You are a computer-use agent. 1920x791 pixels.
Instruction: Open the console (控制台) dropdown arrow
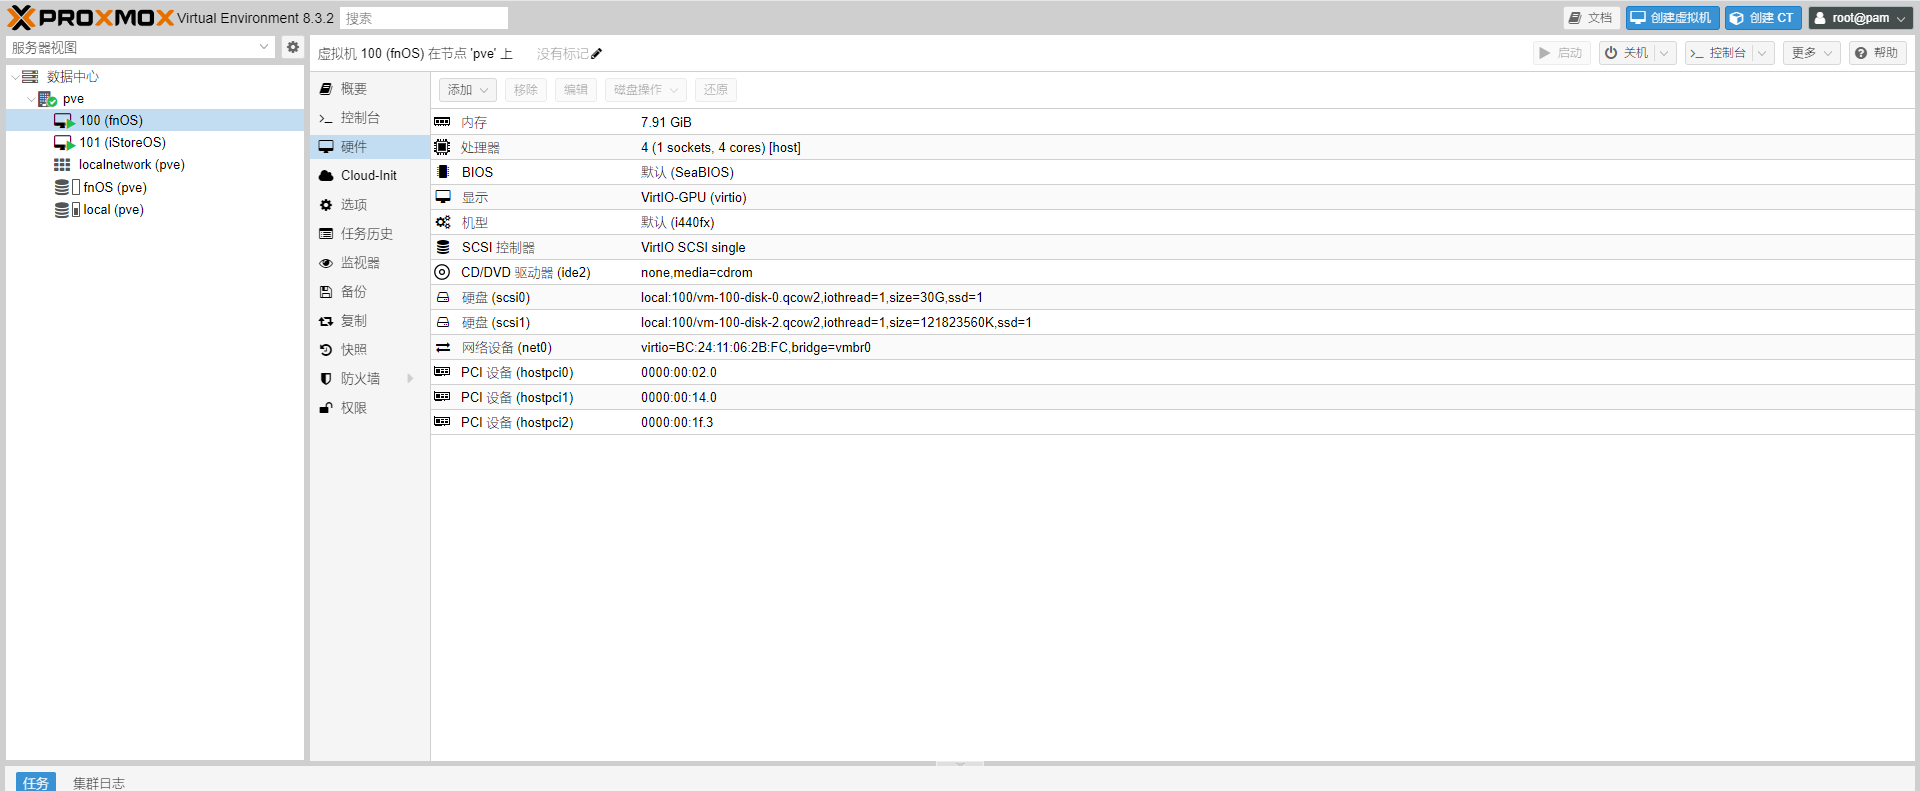(x=1762, y=53)
